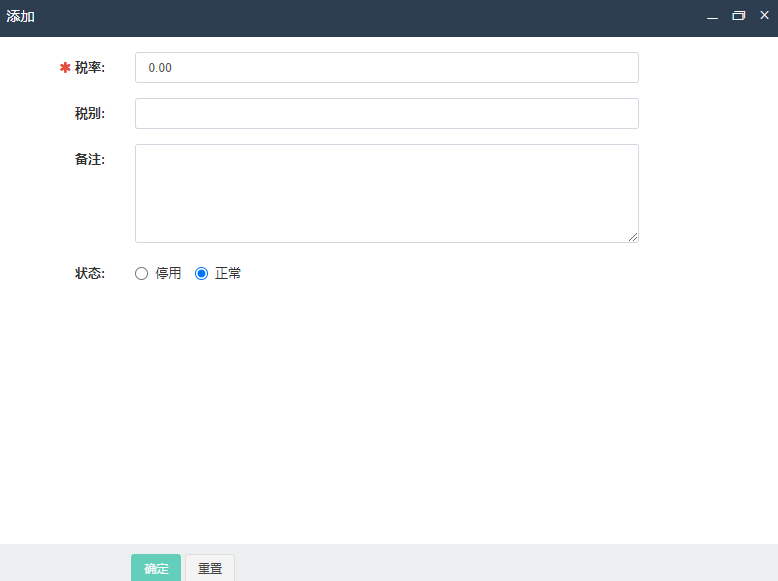778x581 pixels.
Task: Click the 税率 input field
Action: [x=387, y=67]
